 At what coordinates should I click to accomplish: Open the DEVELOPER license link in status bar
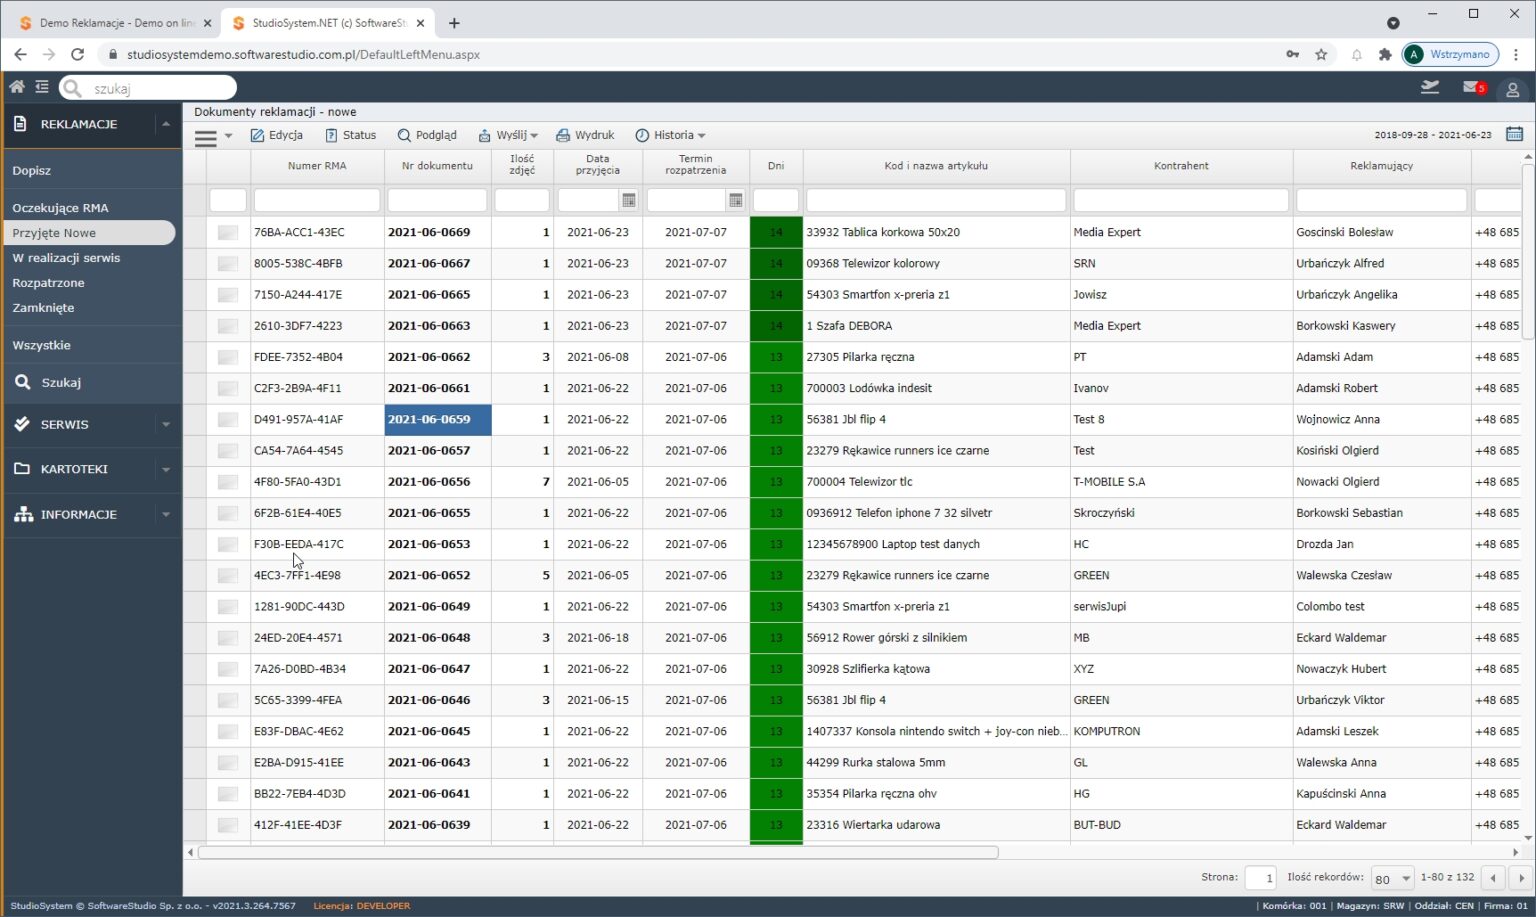(x=384, y=905)
